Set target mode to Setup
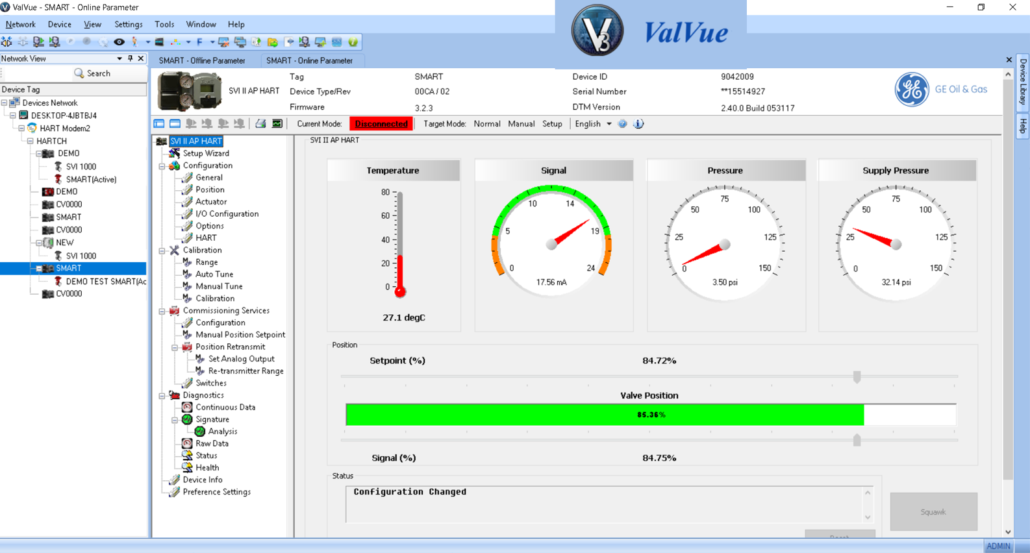The width and height of the screenshot is (1030, 553). click(x=552, y=124)
